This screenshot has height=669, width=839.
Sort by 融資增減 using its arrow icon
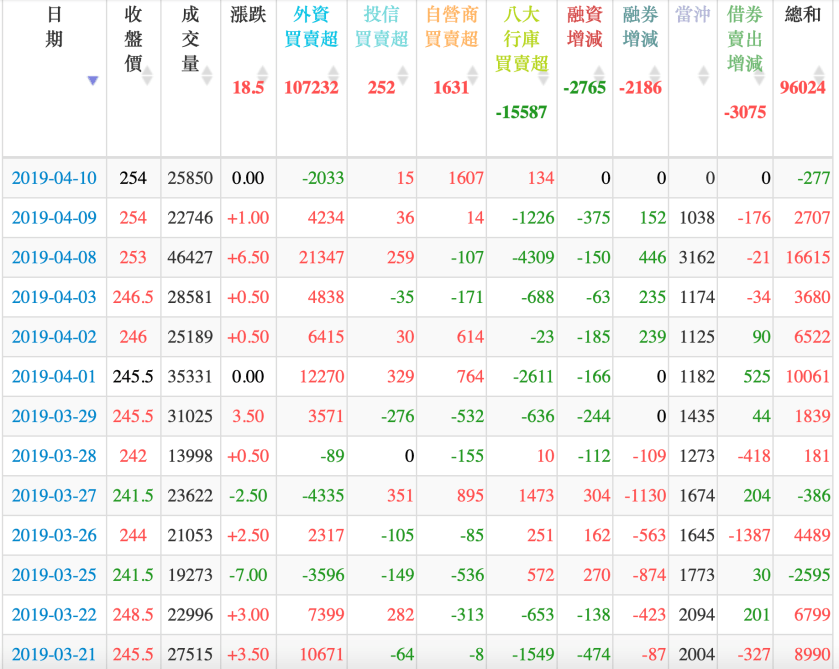pos(599,73)
